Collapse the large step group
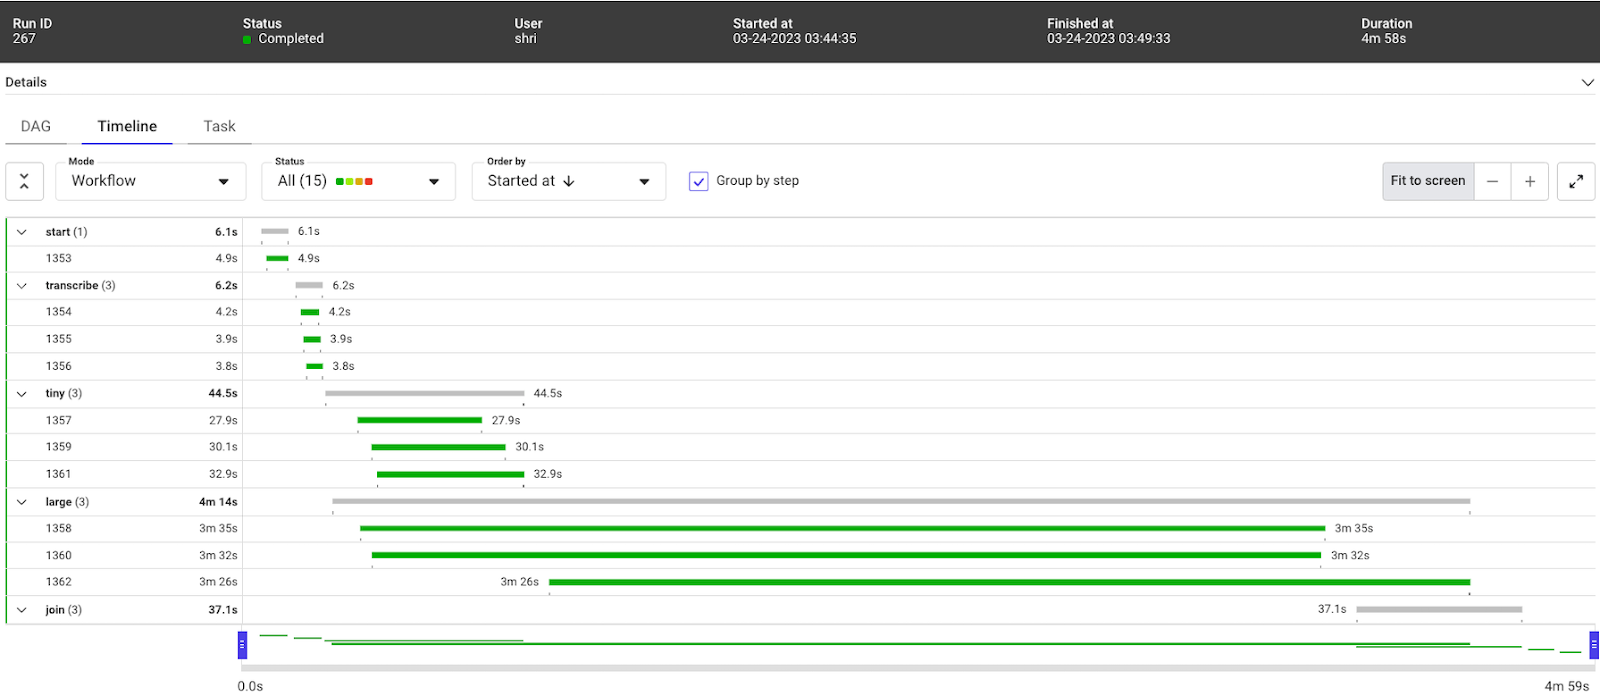This screenshot has width=1600, height=696. tap(22, 502)
